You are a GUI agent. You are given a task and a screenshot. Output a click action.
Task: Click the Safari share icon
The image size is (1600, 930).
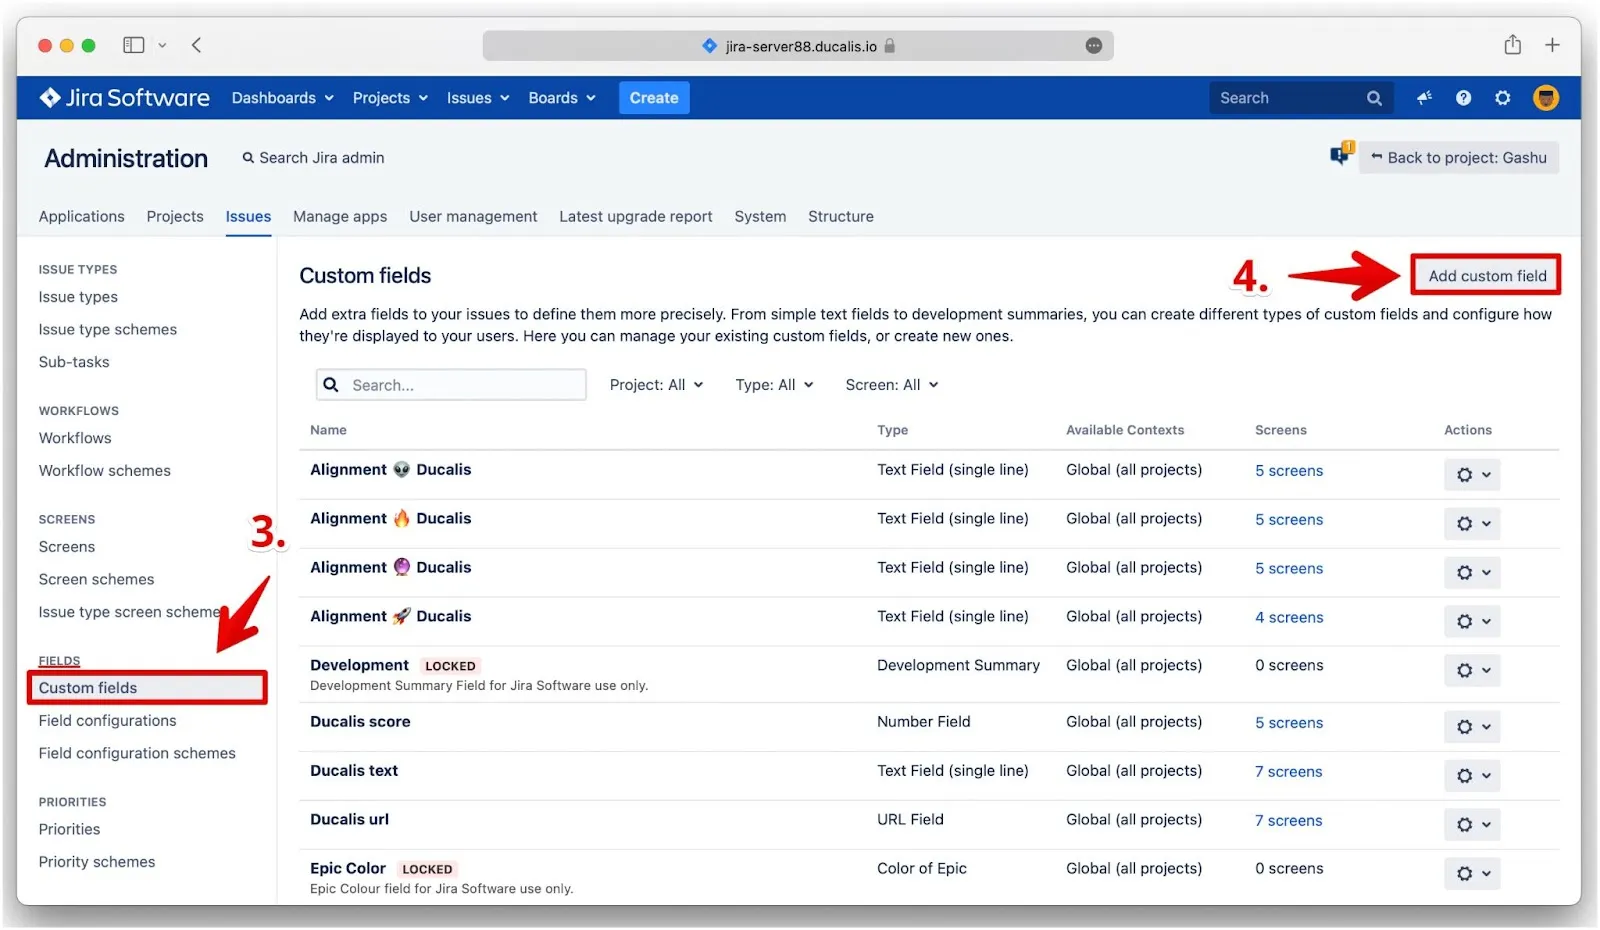1512,44
